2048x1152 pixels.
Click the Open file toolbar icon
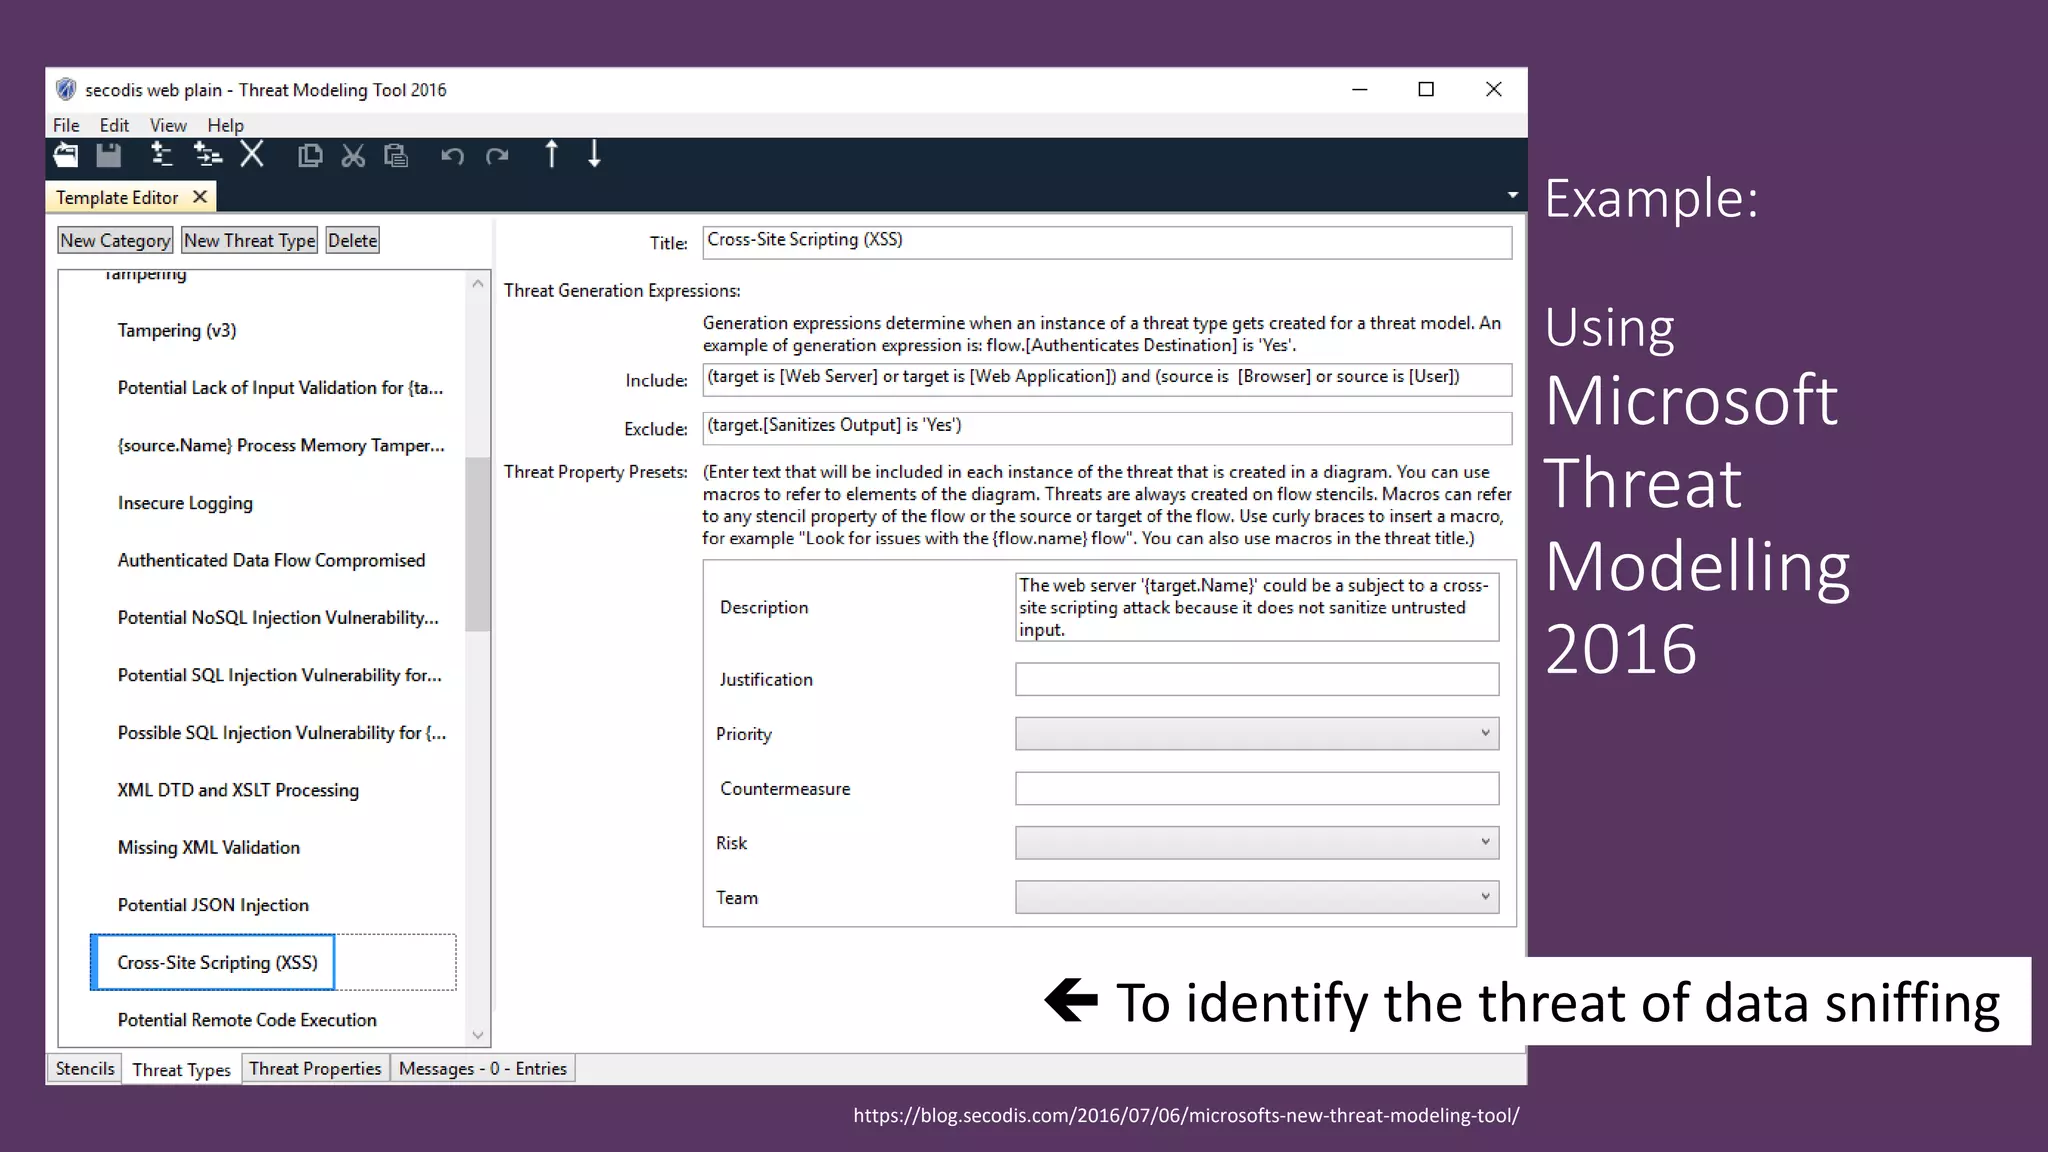click(66, 155)
